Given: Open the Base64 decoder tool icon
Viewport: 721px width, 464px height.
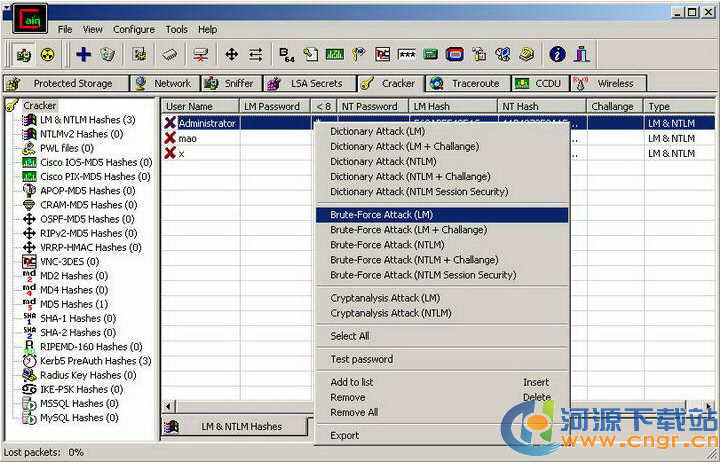Looking at the screenshot, I should [x=286, y=54].
